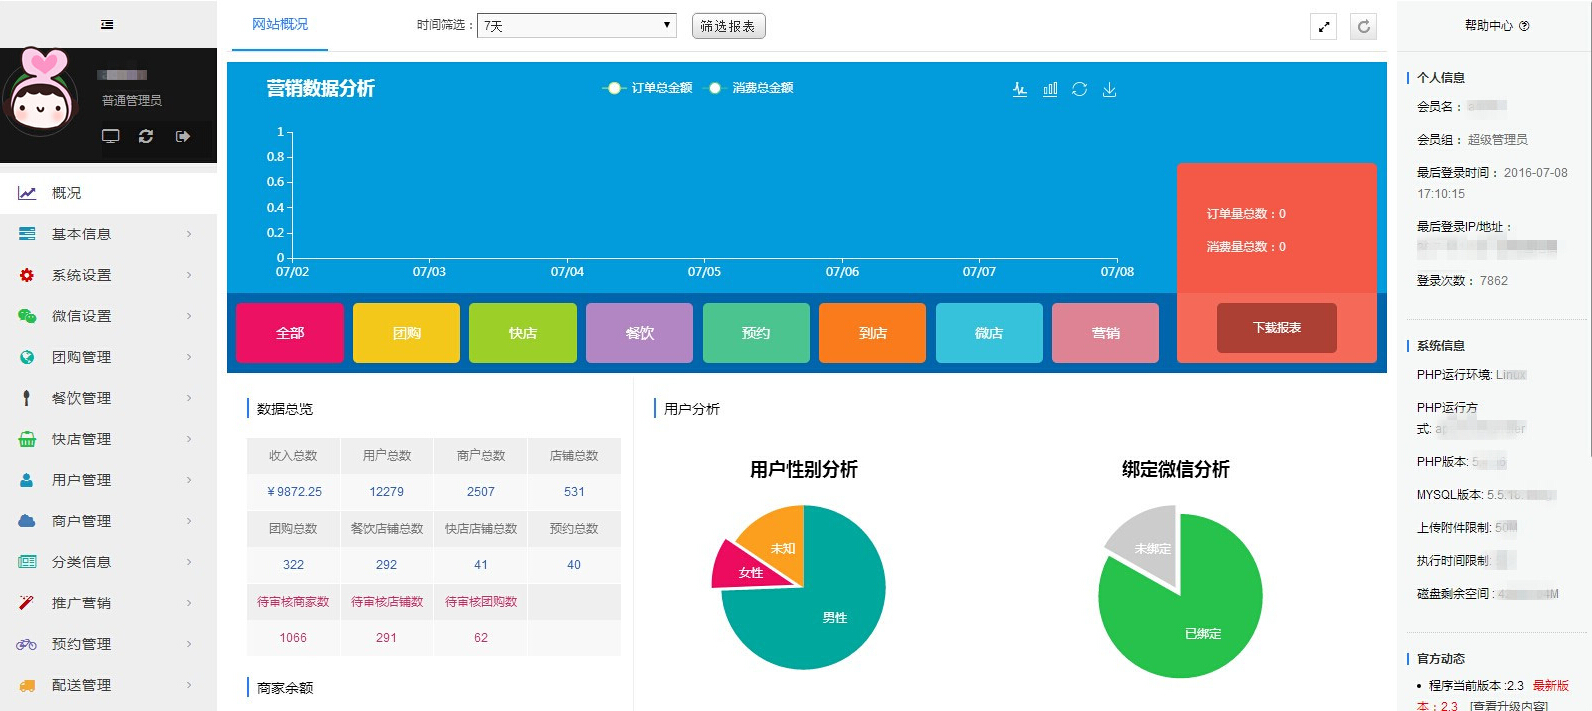The height and width of the screenshot is (711, 1592).
Task: Select the yellow 团购 category tile
Action: [406, 333]
